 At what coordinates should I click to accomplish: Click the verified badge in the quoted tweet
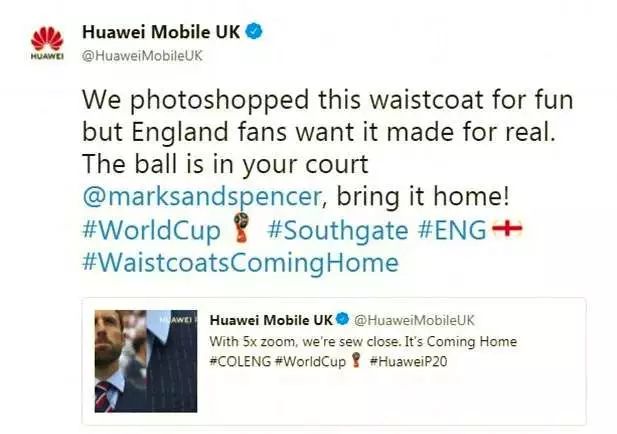[343, 319]
